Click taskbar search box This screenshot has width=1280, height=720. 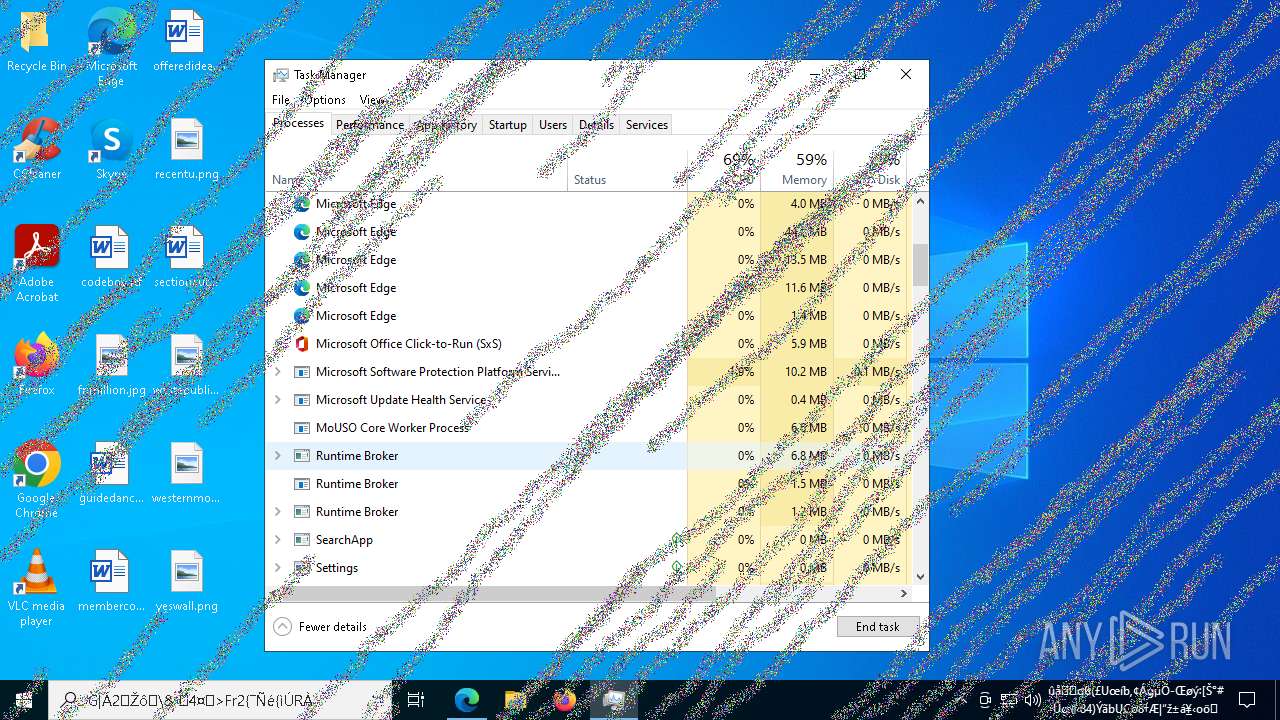pos(220,700)
